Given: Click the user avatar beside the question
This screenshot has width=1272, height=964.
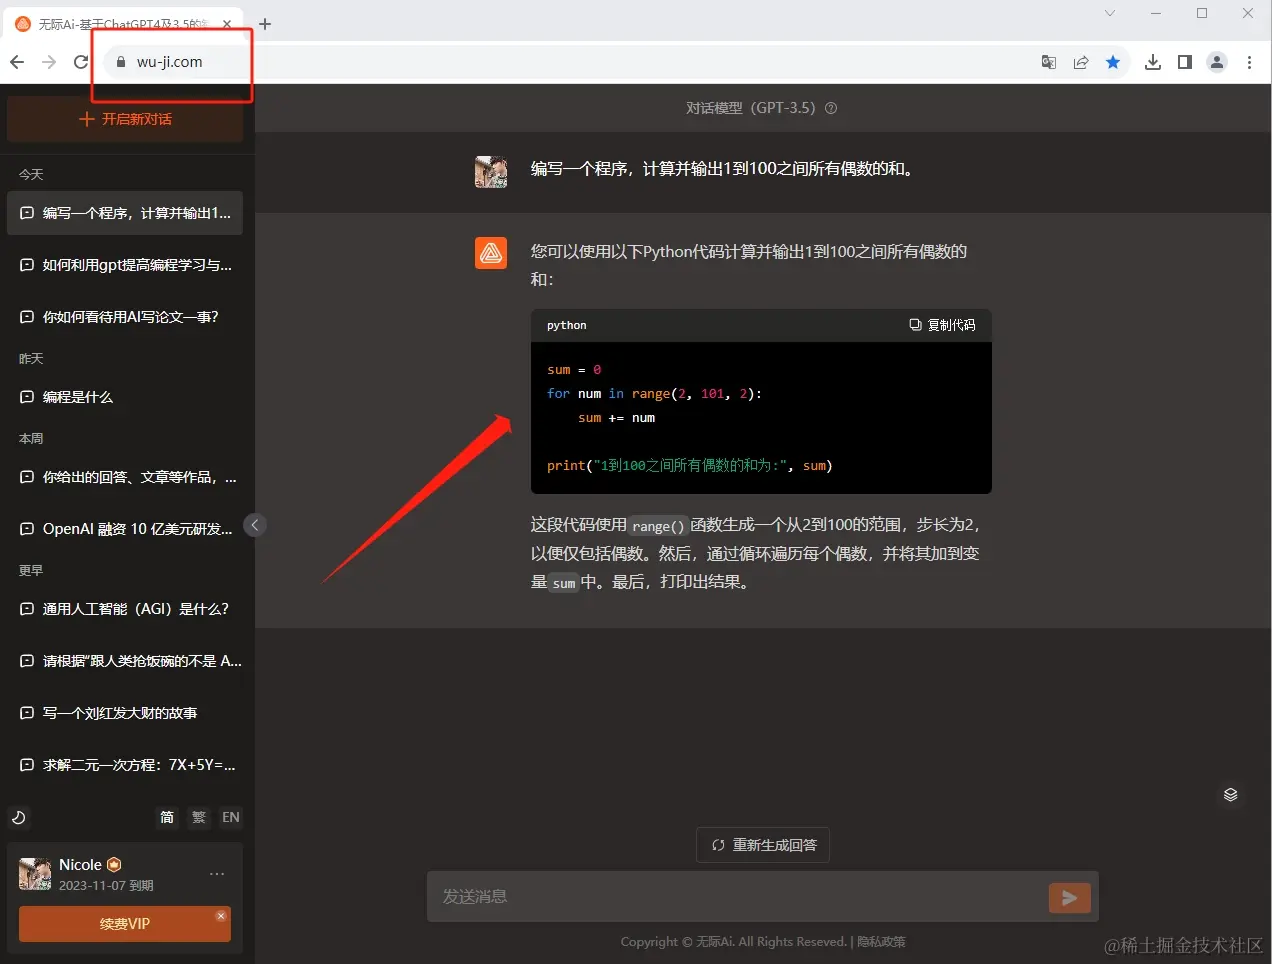Looking at the screenshot, I should click(491, 172).
